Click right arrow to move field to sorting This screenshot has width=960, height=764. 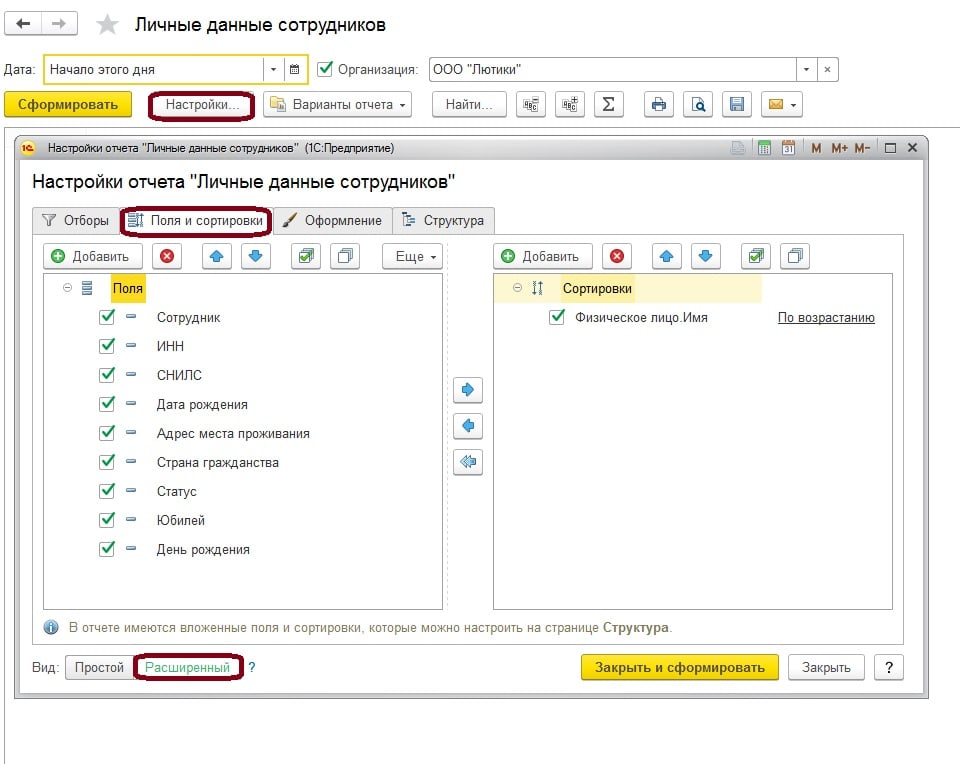click(x=468, y=389)
